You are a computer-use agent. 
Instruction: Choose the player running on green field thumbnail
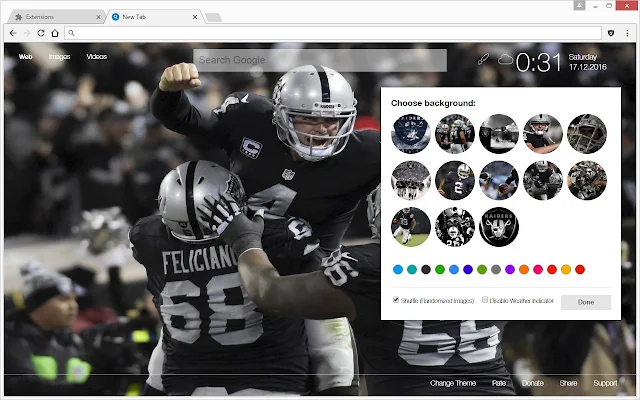[411, 227]
